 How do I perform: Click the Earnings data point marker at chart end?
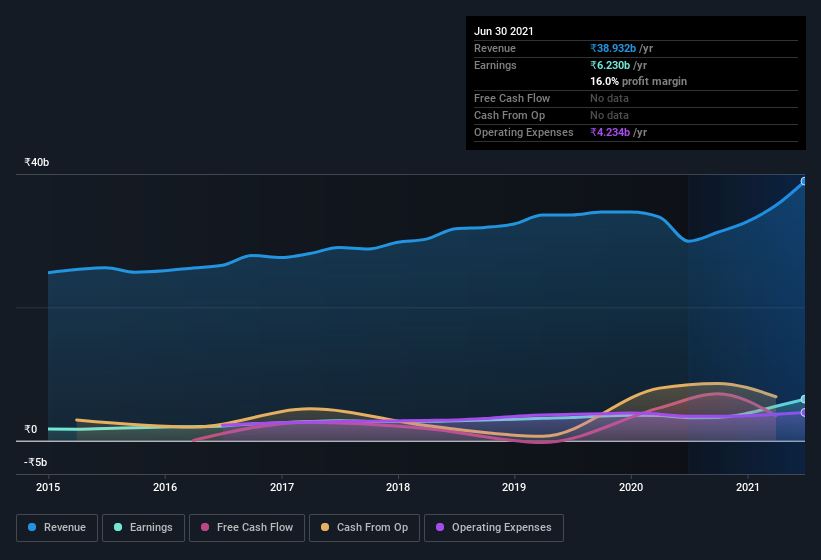(804, 399)
